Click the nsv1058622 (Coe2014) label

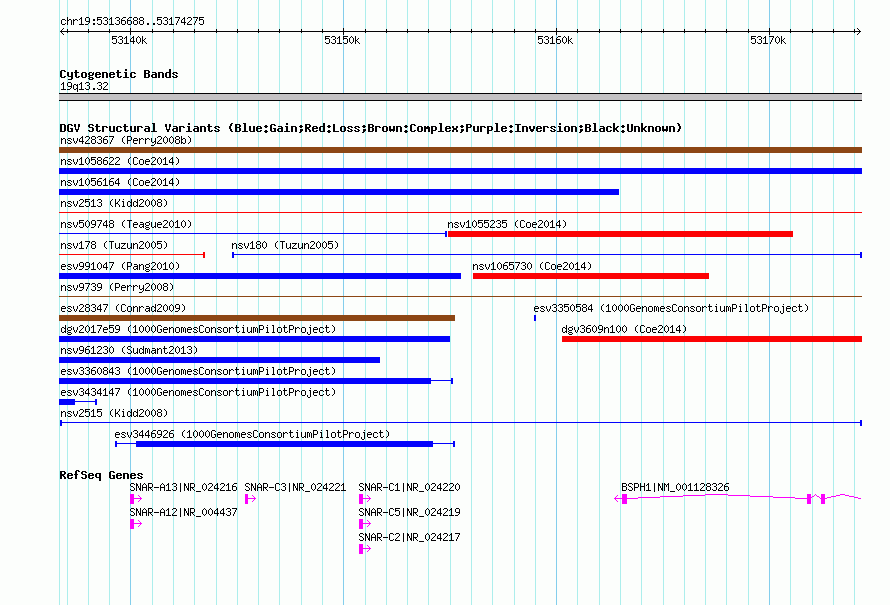120,161
